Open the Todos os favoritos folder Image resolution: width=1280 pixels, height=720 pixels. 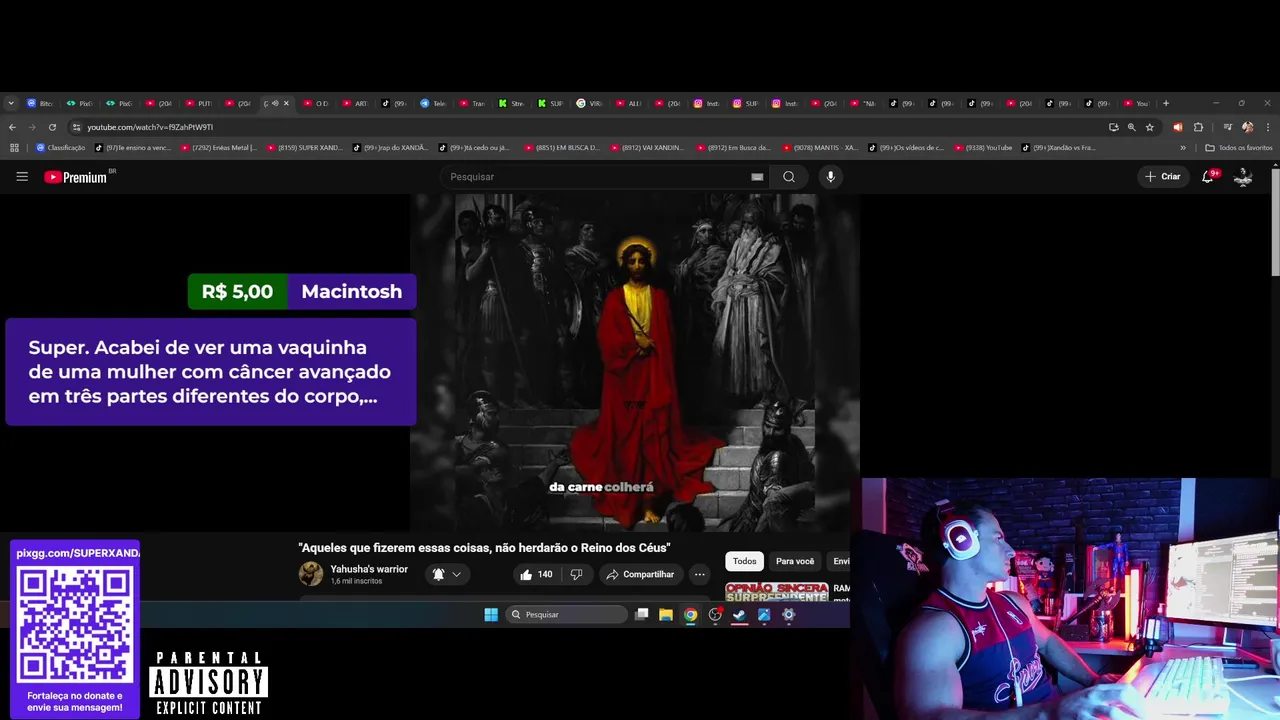[x=1239, y=148]
